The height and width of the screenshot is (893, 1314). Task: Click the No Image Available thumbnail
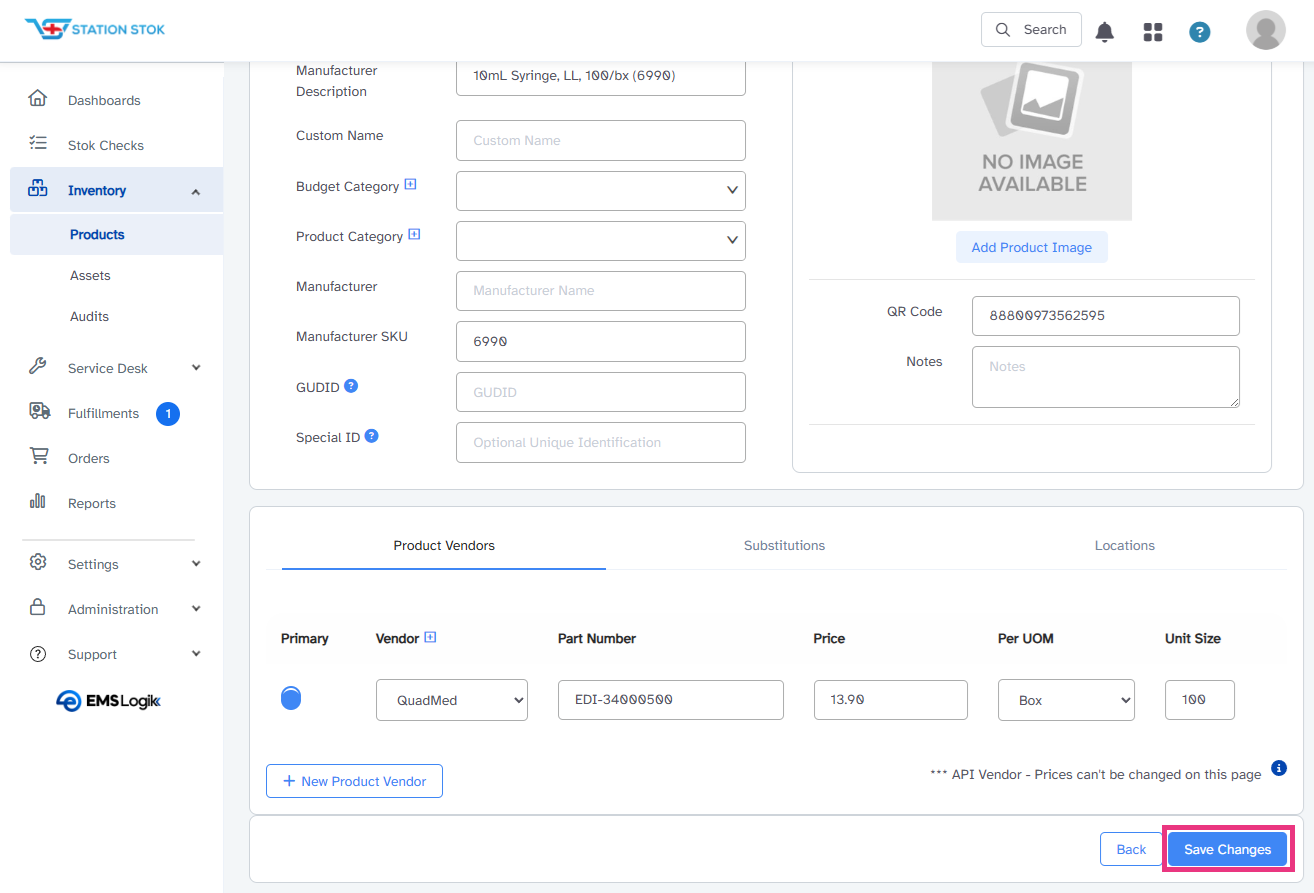pos(1032,141)
